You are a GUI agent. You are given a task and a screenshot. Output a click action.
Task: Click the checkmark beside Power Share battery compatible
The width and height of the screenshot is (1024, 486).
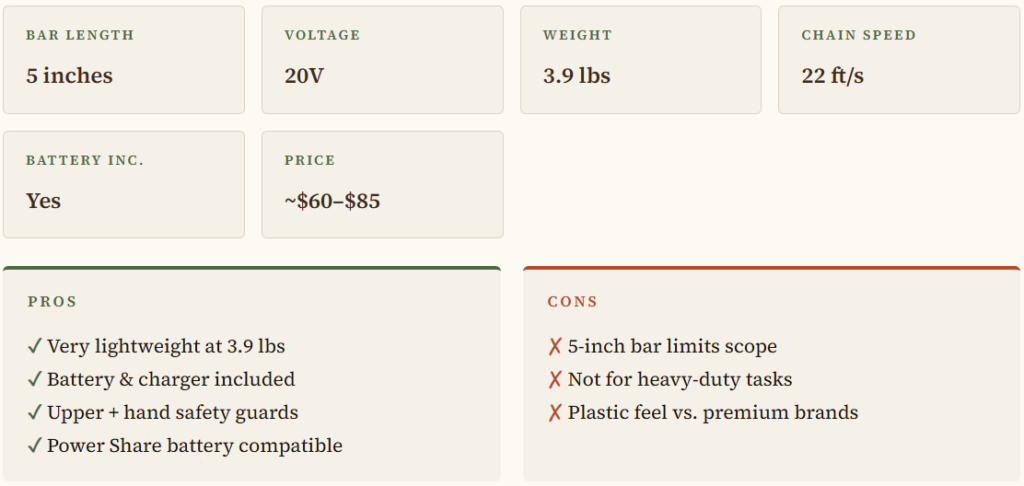click(x=35, y=446)
